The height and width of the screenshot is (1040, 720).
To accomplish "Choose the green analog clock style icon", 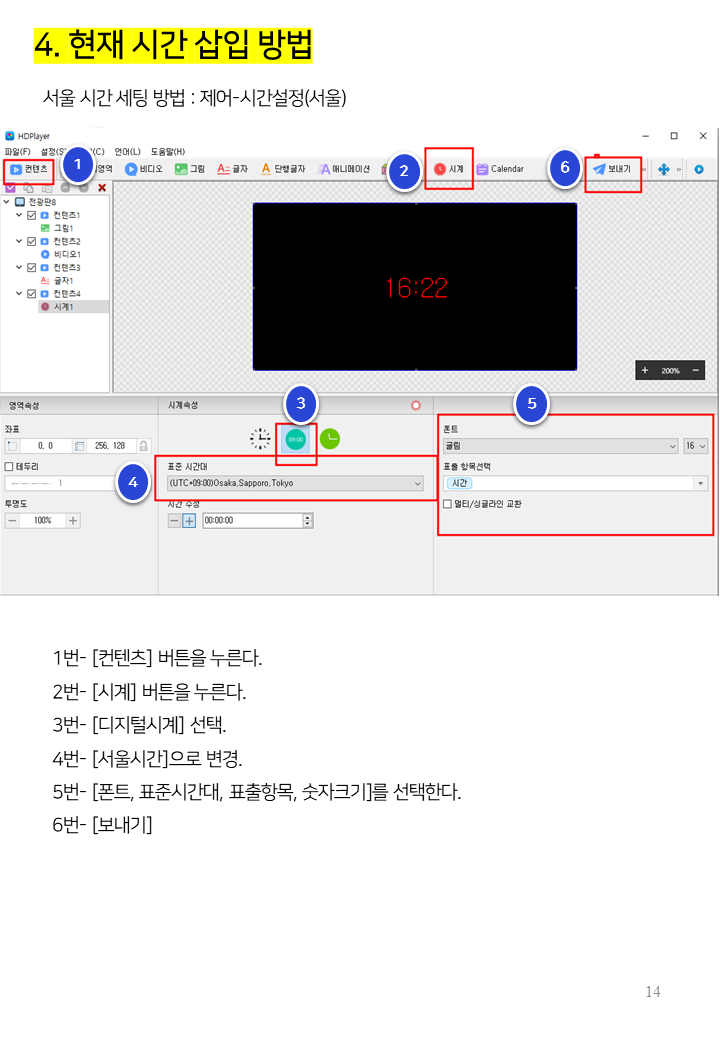I will 330,438.
